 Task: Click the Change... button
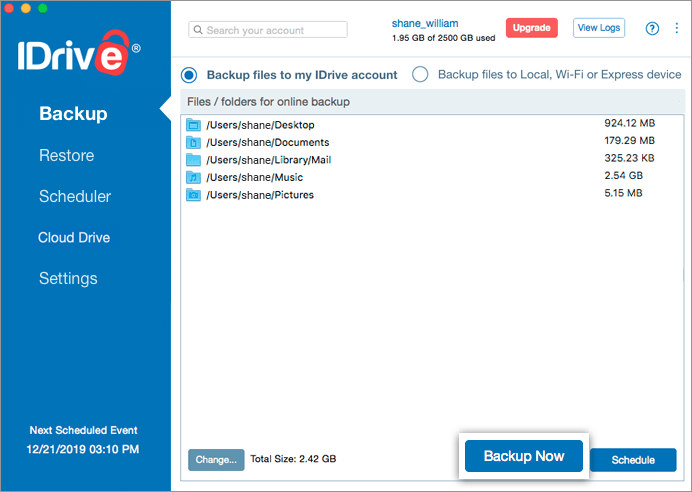(x=216, y=460)
